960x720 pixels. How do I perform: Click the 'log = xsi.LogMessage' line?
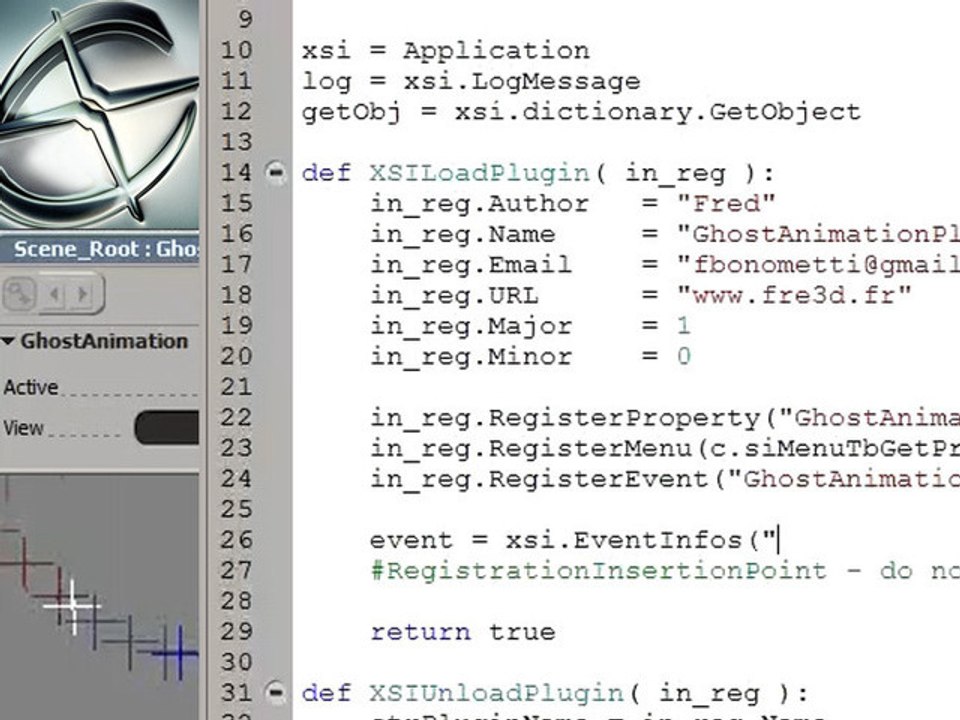(471, 81)
